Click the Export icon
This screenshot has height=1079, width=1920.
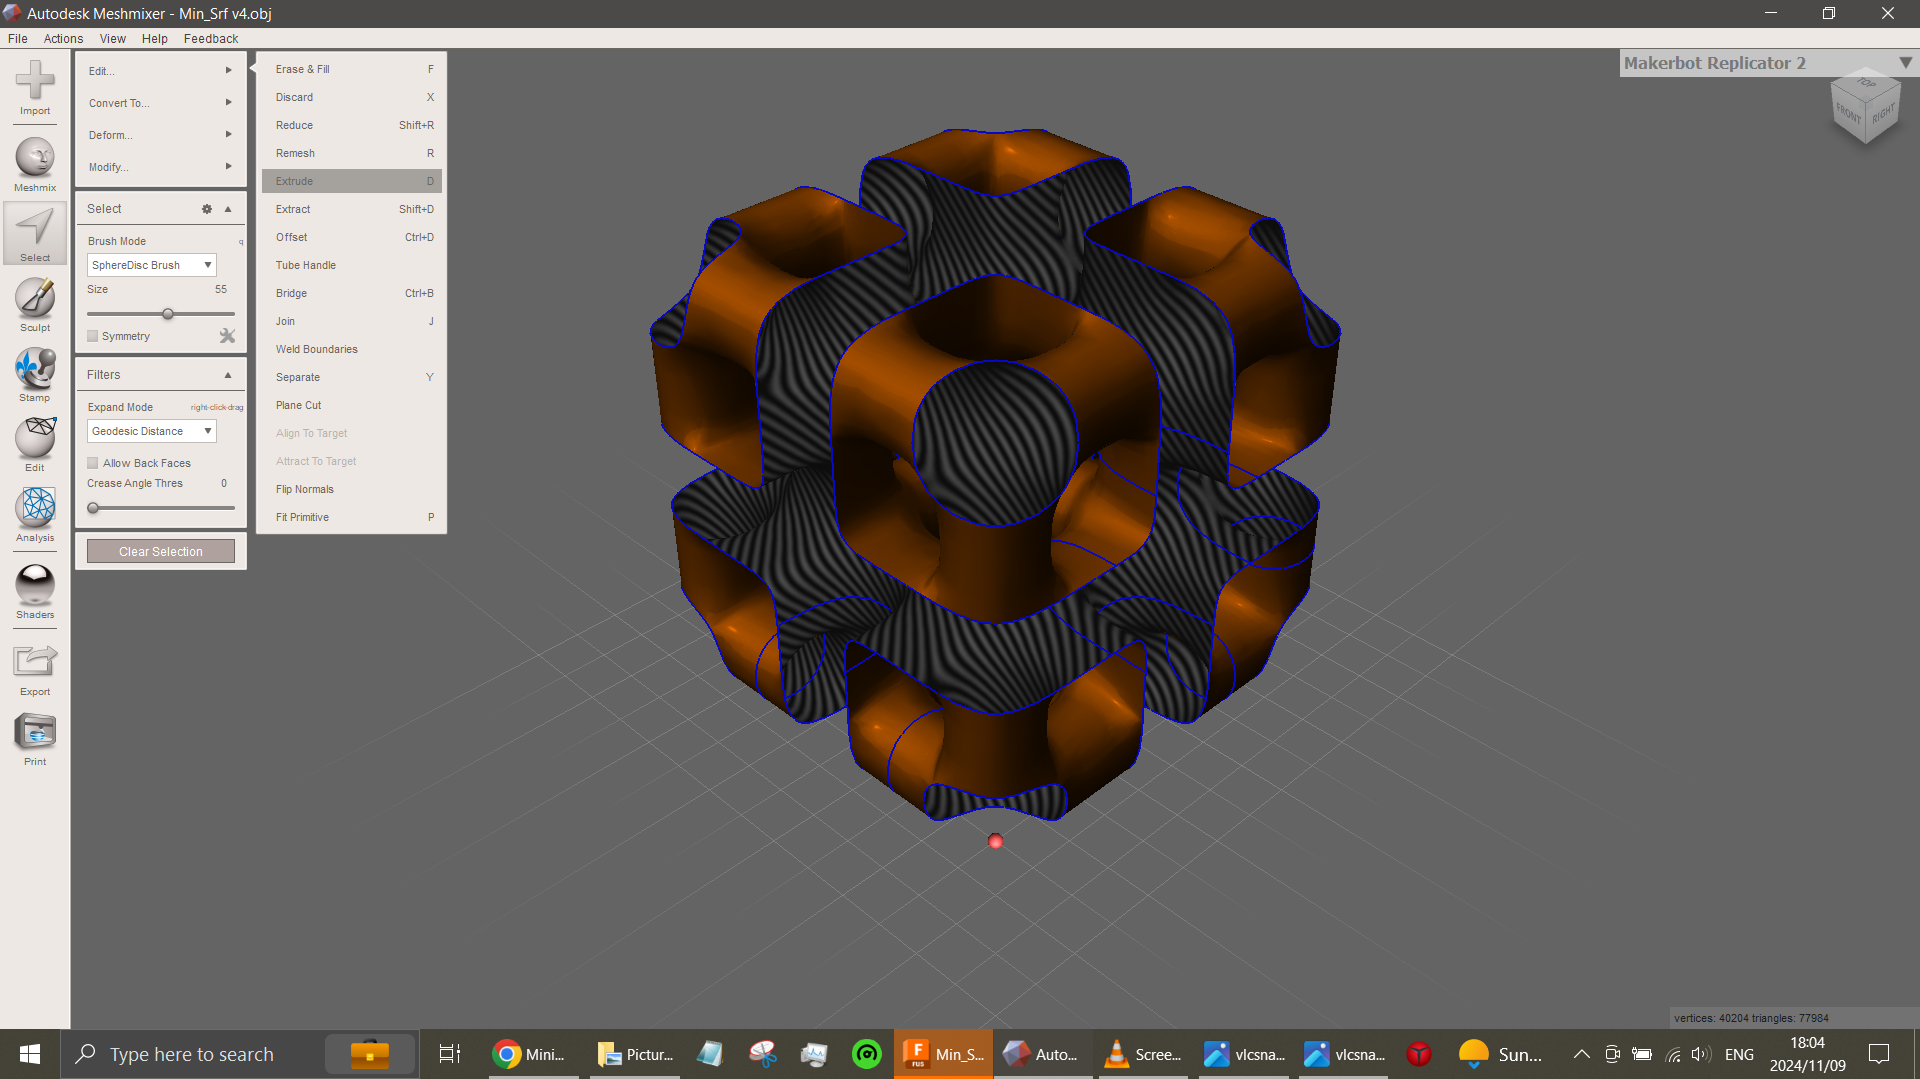click(35, 668)
